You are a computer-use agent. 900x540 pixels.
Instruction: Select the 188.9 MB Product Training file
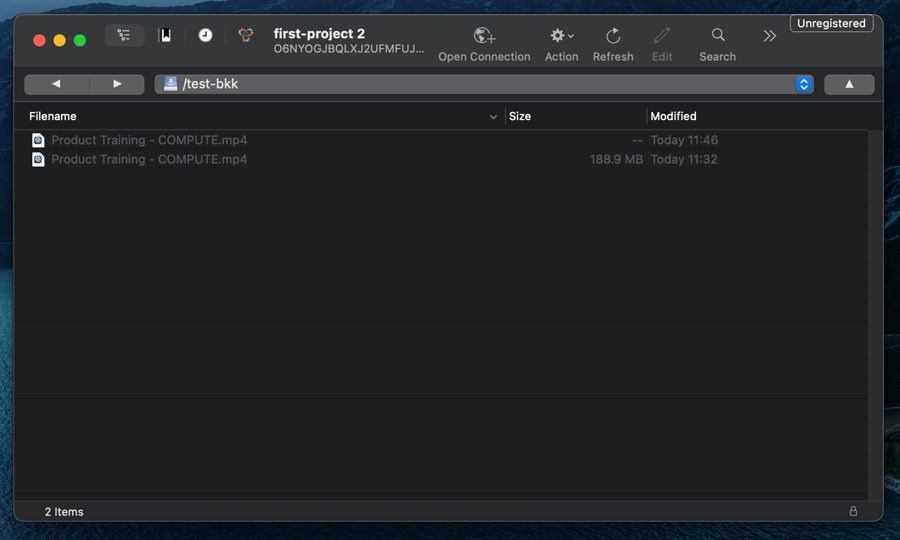149,159
